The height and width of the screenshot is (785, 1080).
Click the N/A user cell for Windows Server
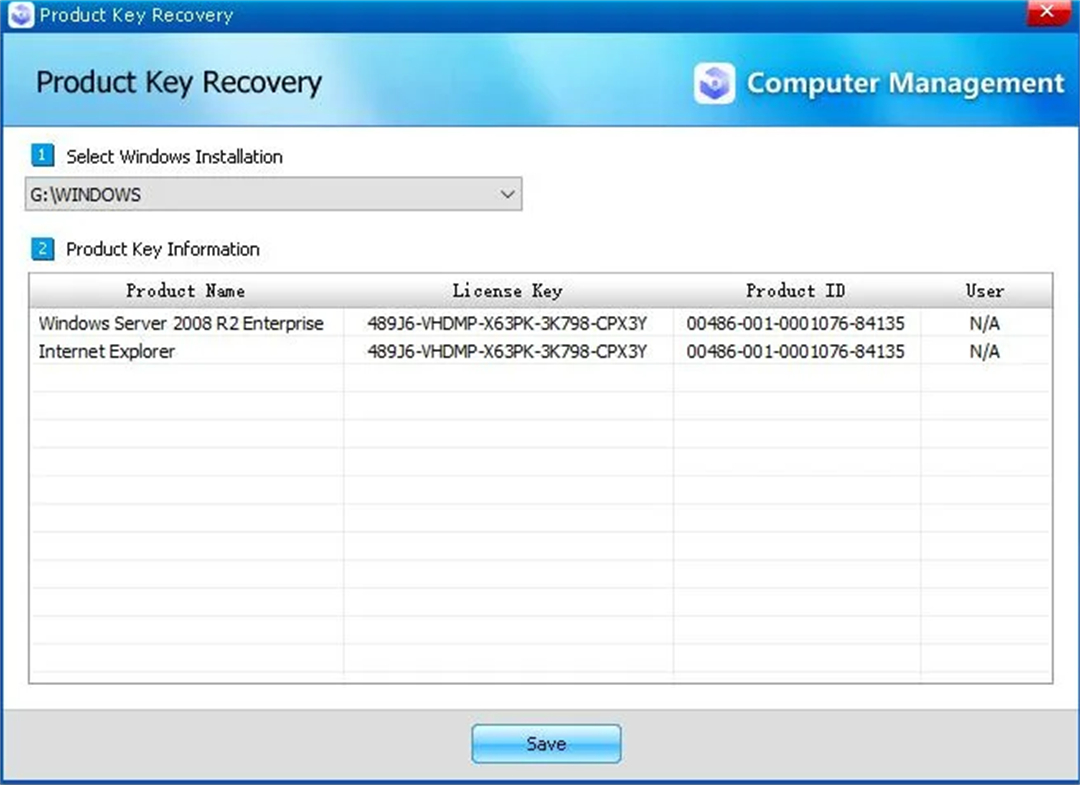[x=984, y=324]
